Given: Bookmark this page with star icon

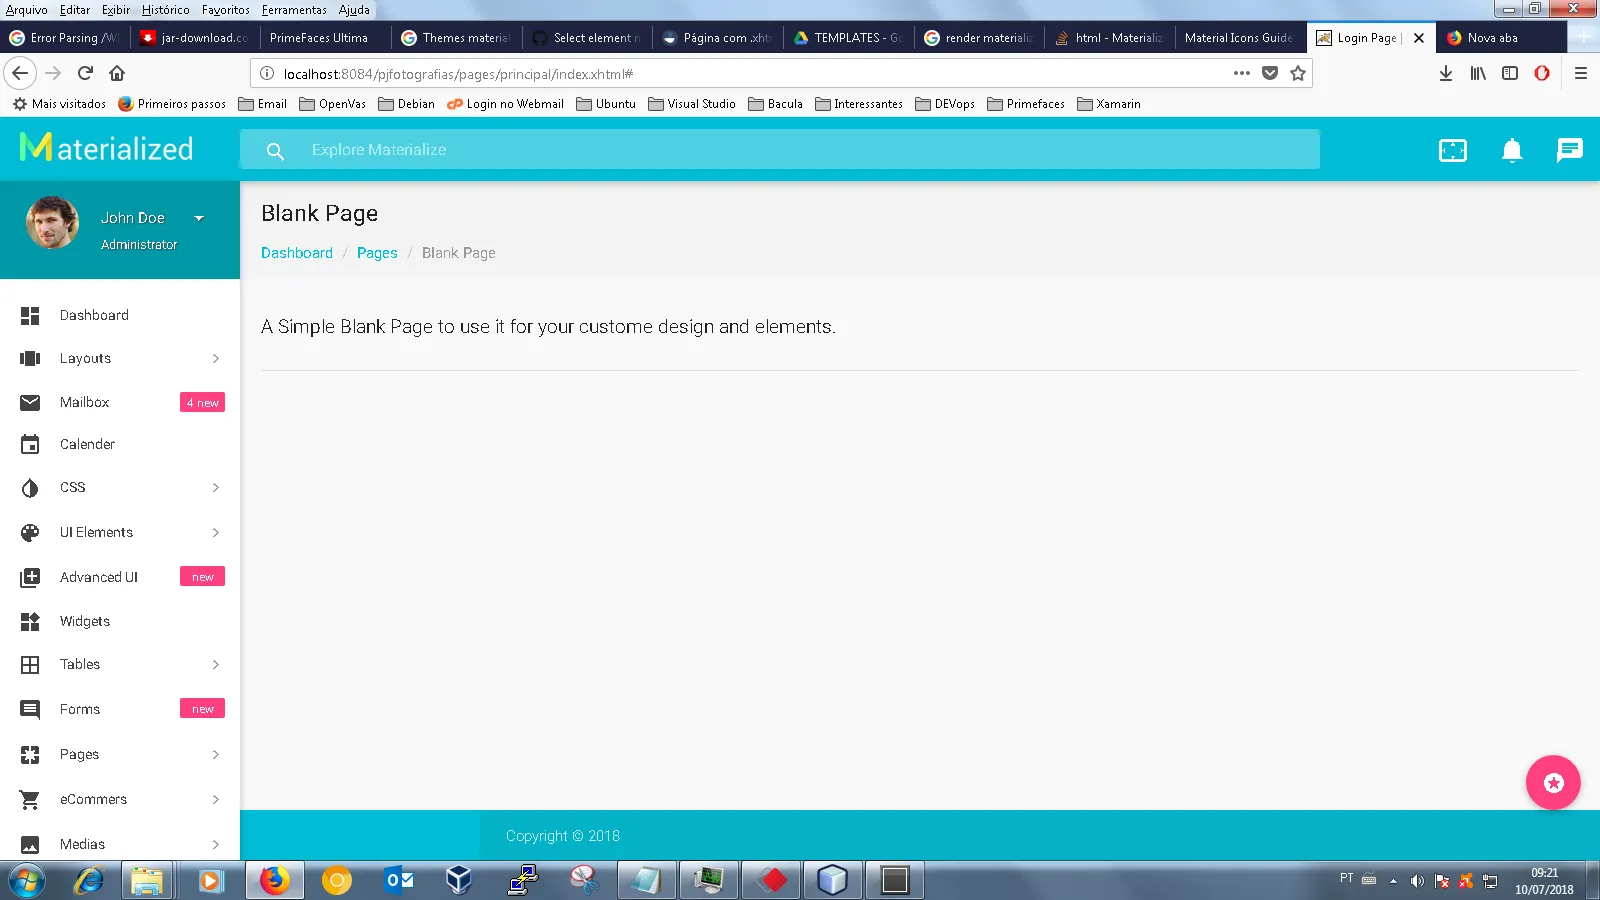Looking at the screenshot, I should (x=1298, y=73).
